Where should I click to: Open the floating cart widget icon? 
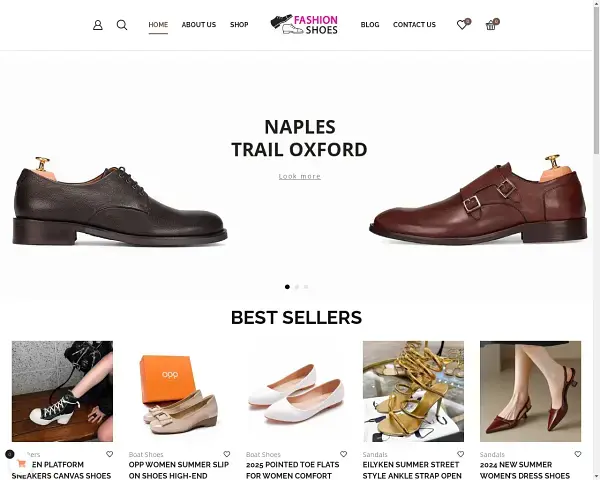[x=20, y=463]
